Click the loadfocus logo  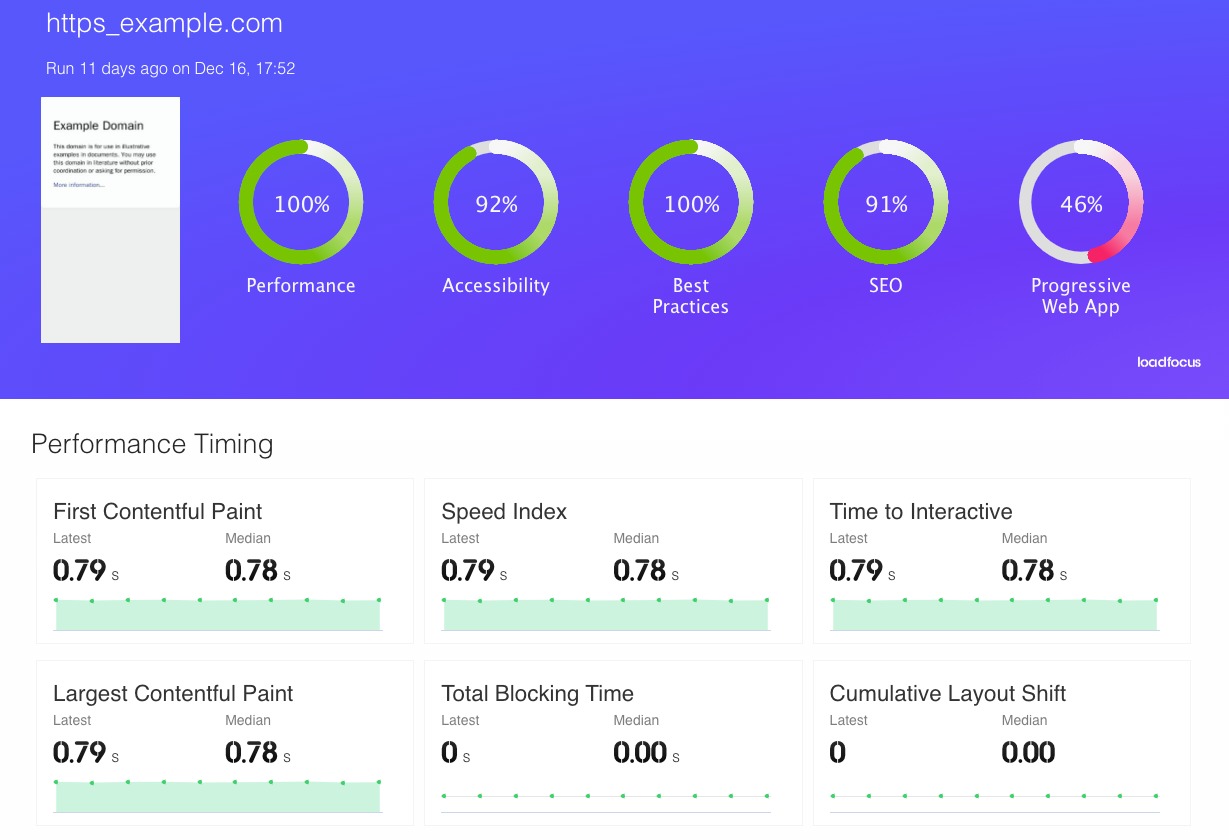coord(1168,362)
